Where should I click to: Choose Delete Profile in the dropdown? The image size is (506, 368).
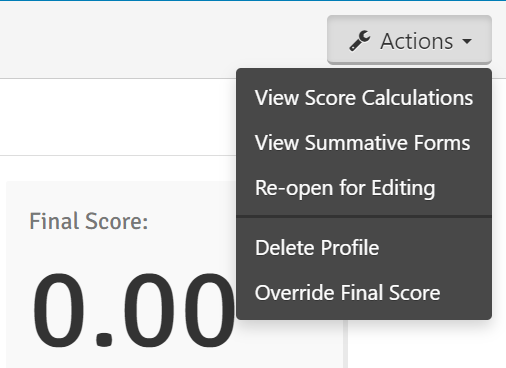[x=364, y=248]
